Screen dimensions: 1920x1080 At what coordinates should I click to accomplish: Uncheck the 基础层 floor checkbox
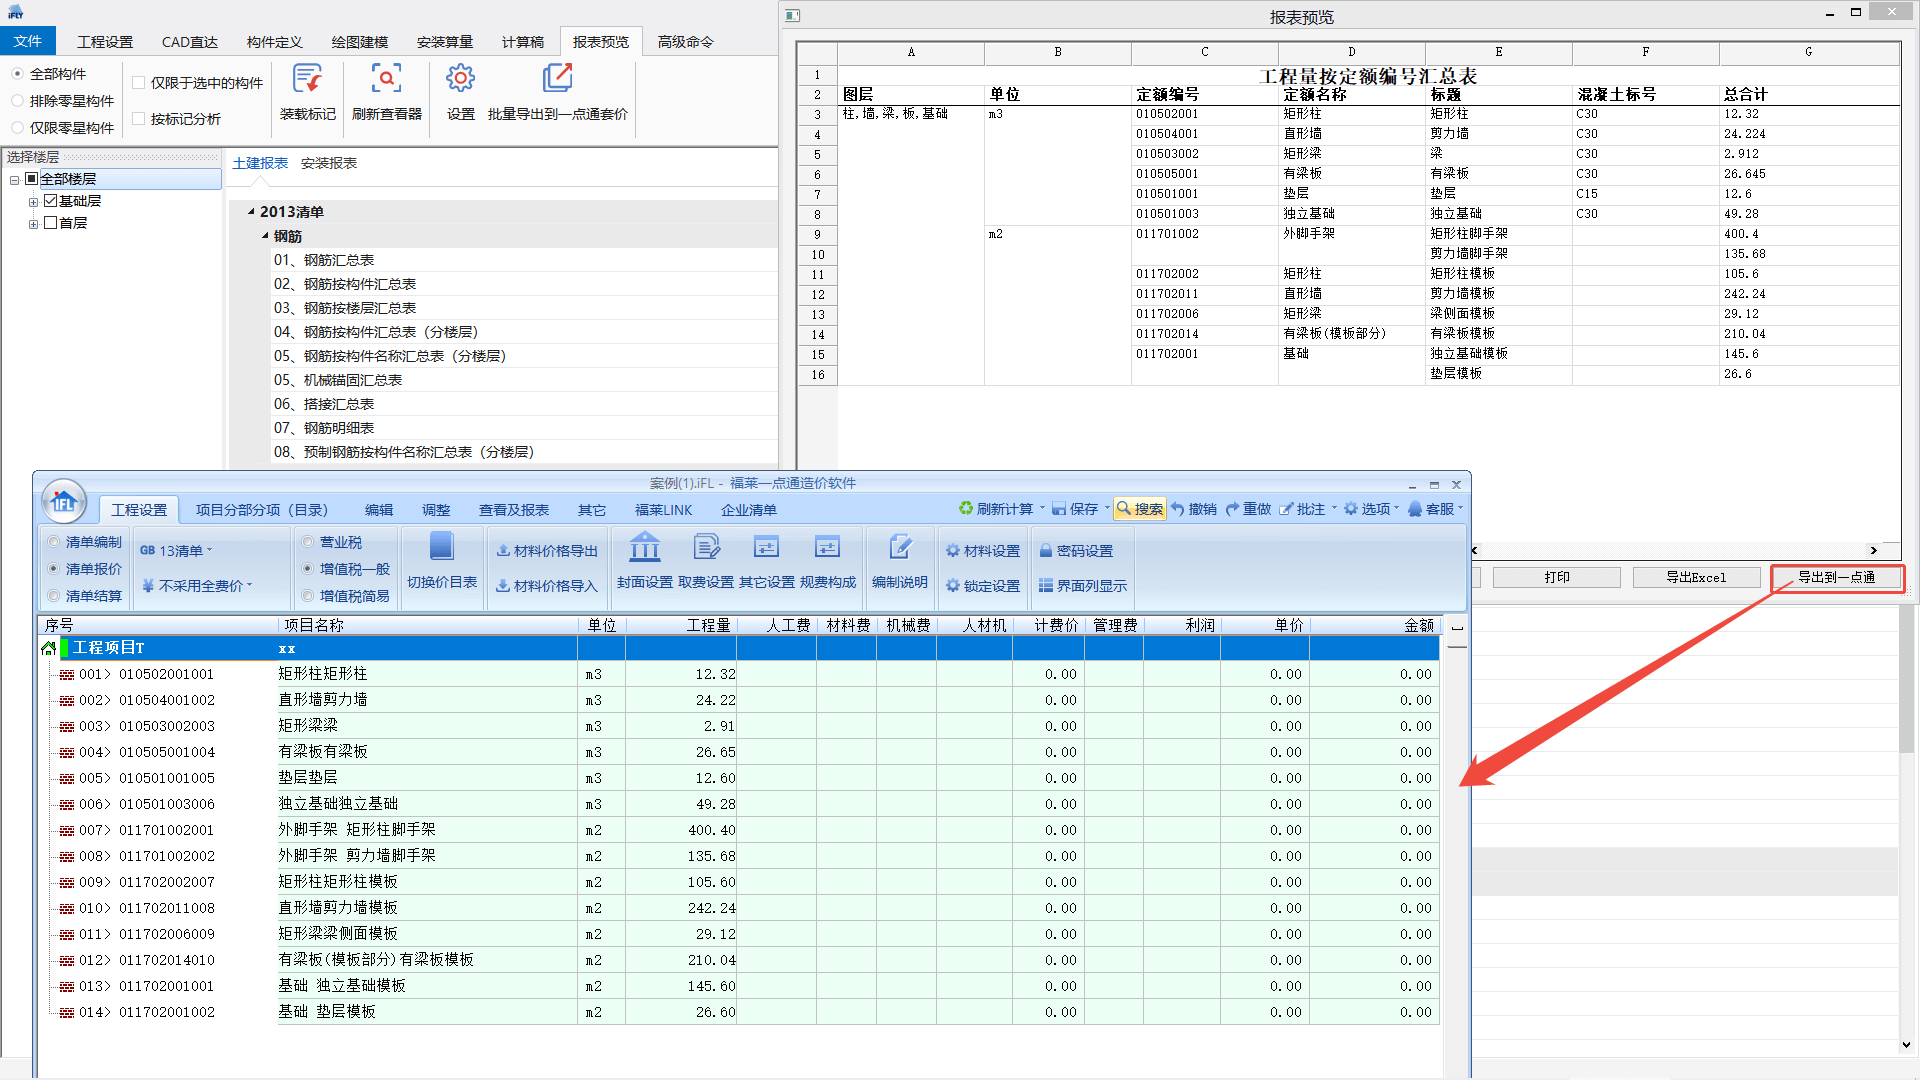click(x=50, y=201)
